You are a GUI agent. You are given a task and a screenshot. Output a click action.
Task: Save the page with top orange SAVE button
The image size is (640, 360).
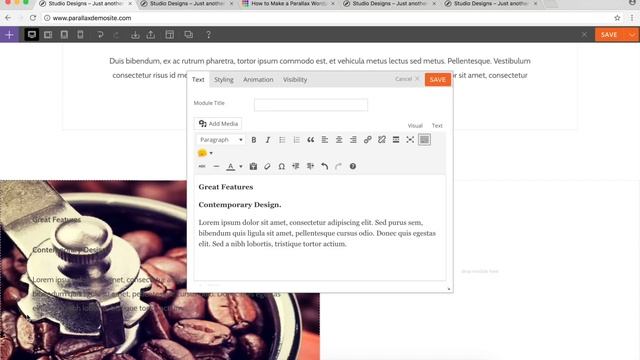pos(609,35)
